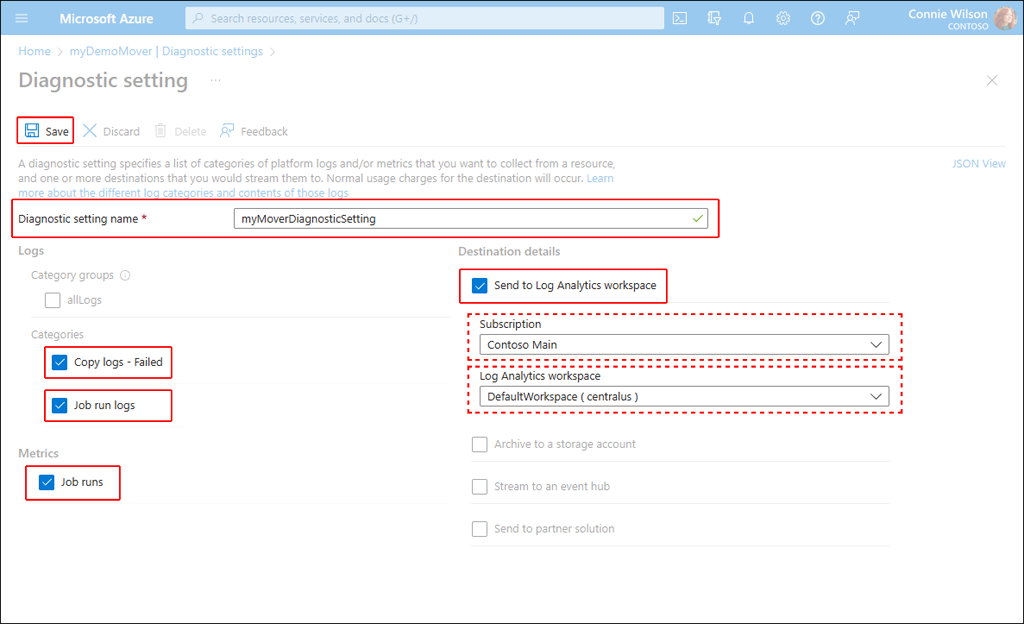Open the Subscription dropdown Contoso Main
Viewport: 1024px width, 624px height.
point(684,345)
